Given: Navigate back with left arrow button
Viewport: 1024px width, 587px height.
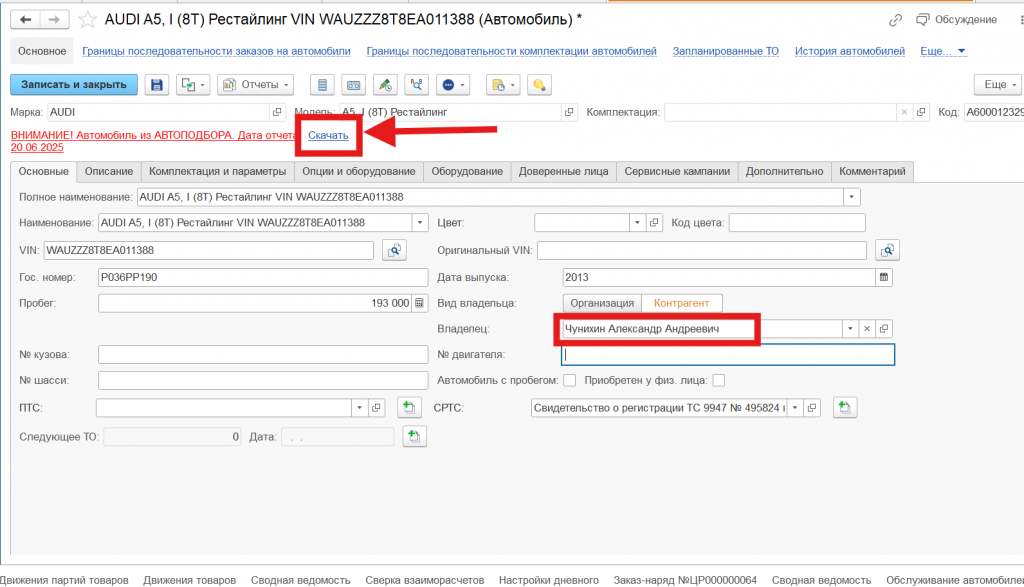Looking at the screenshot, I should [x=25, y=19].
